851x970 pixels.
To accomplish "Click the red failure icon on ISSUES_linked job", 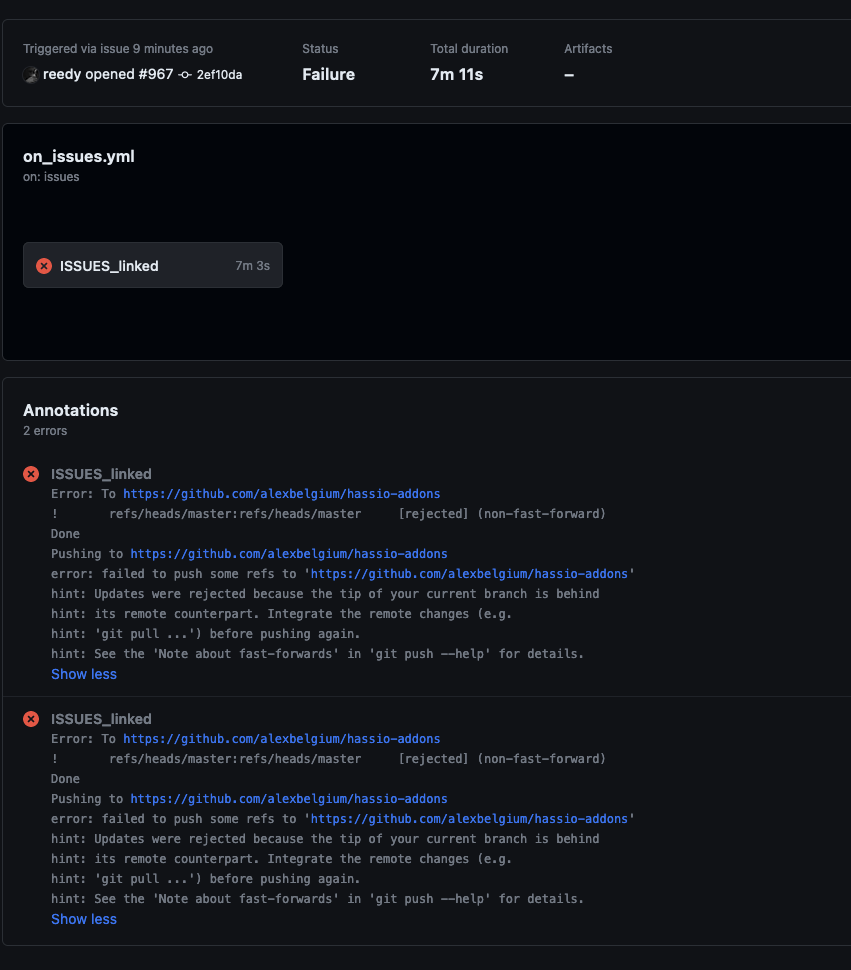I will (x=42, y=265).
